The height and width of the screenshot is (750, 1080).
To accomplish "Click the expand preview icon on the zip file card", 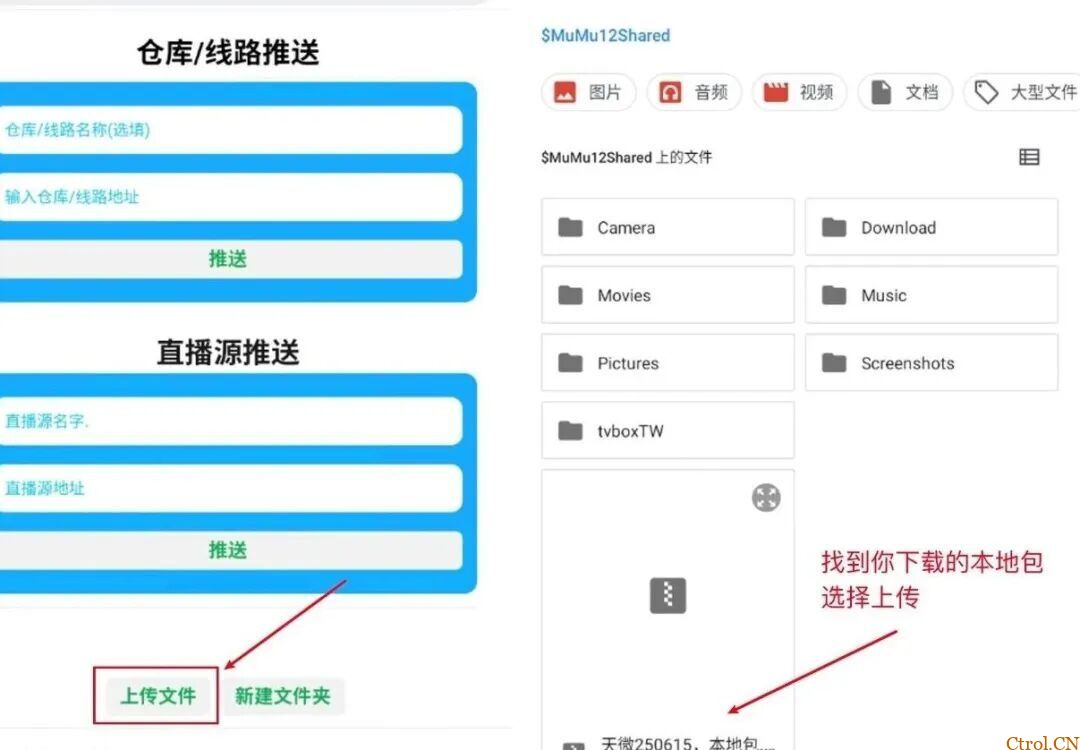I will (x=766, y=497).
